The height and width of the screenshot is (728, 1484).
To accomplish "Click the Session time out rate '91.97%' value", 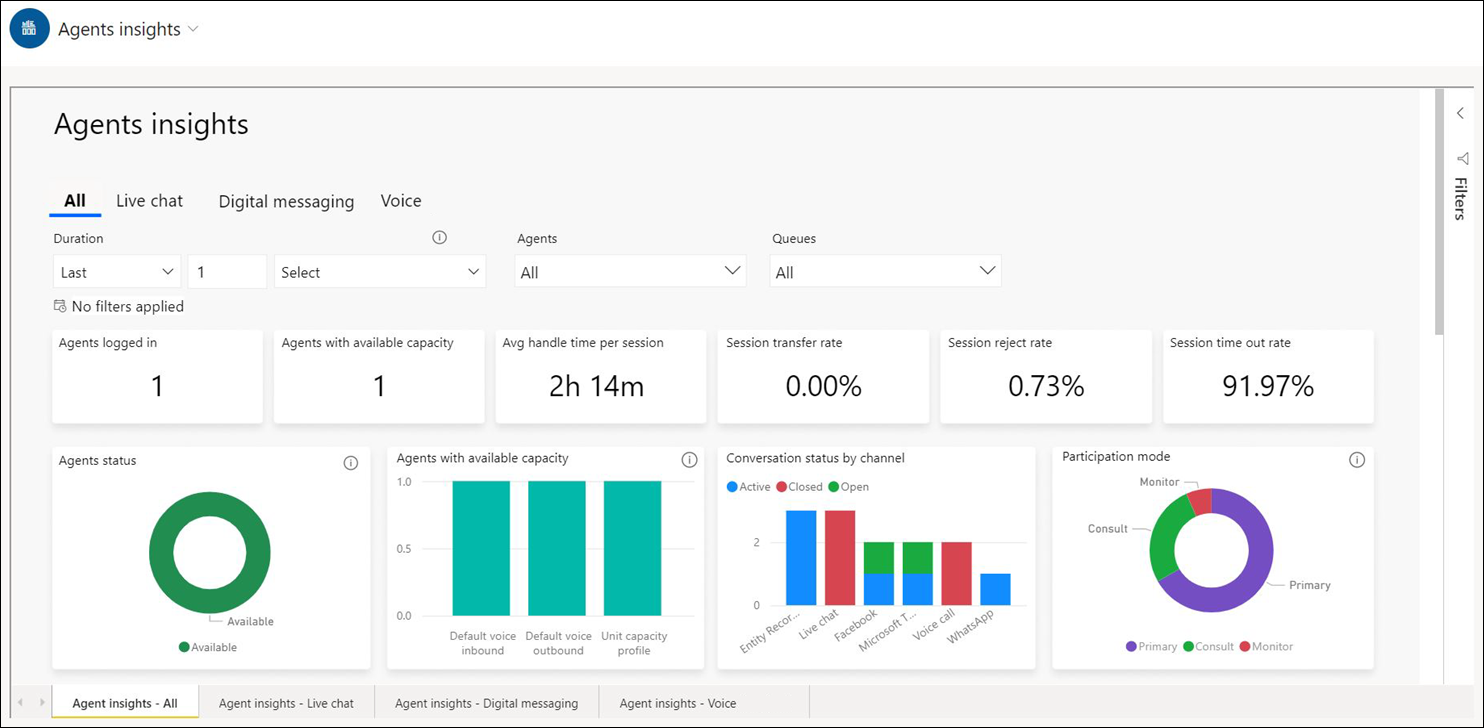I will pos(1268,387).
